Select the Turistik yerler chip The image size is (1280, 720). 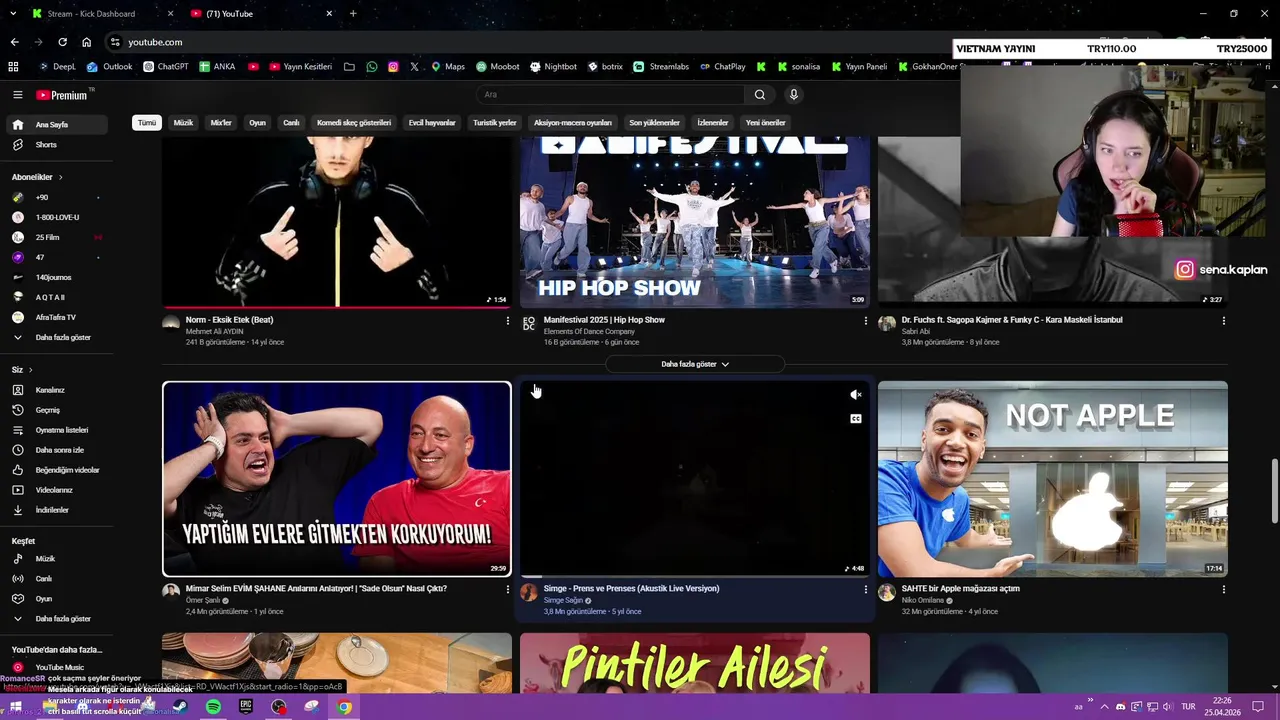(495, 123)
